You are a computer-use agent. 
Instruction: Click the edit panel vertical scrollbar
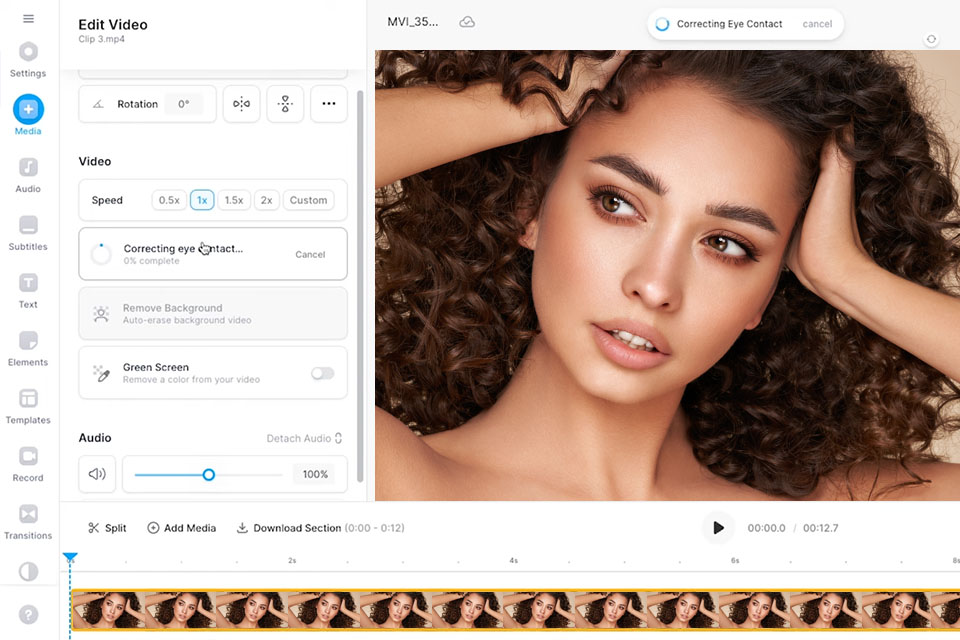[x=360, y=286]
